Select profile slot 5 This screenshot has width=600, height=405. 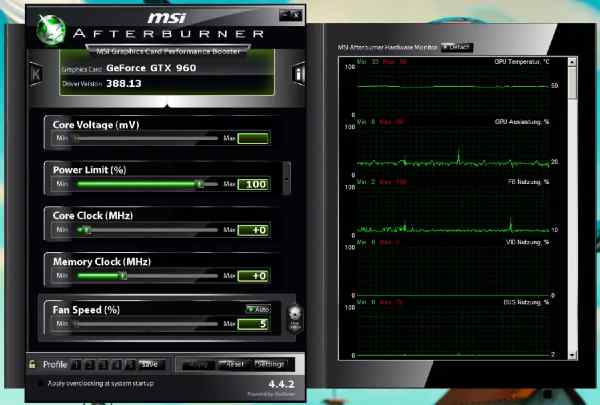click(130, 364)
